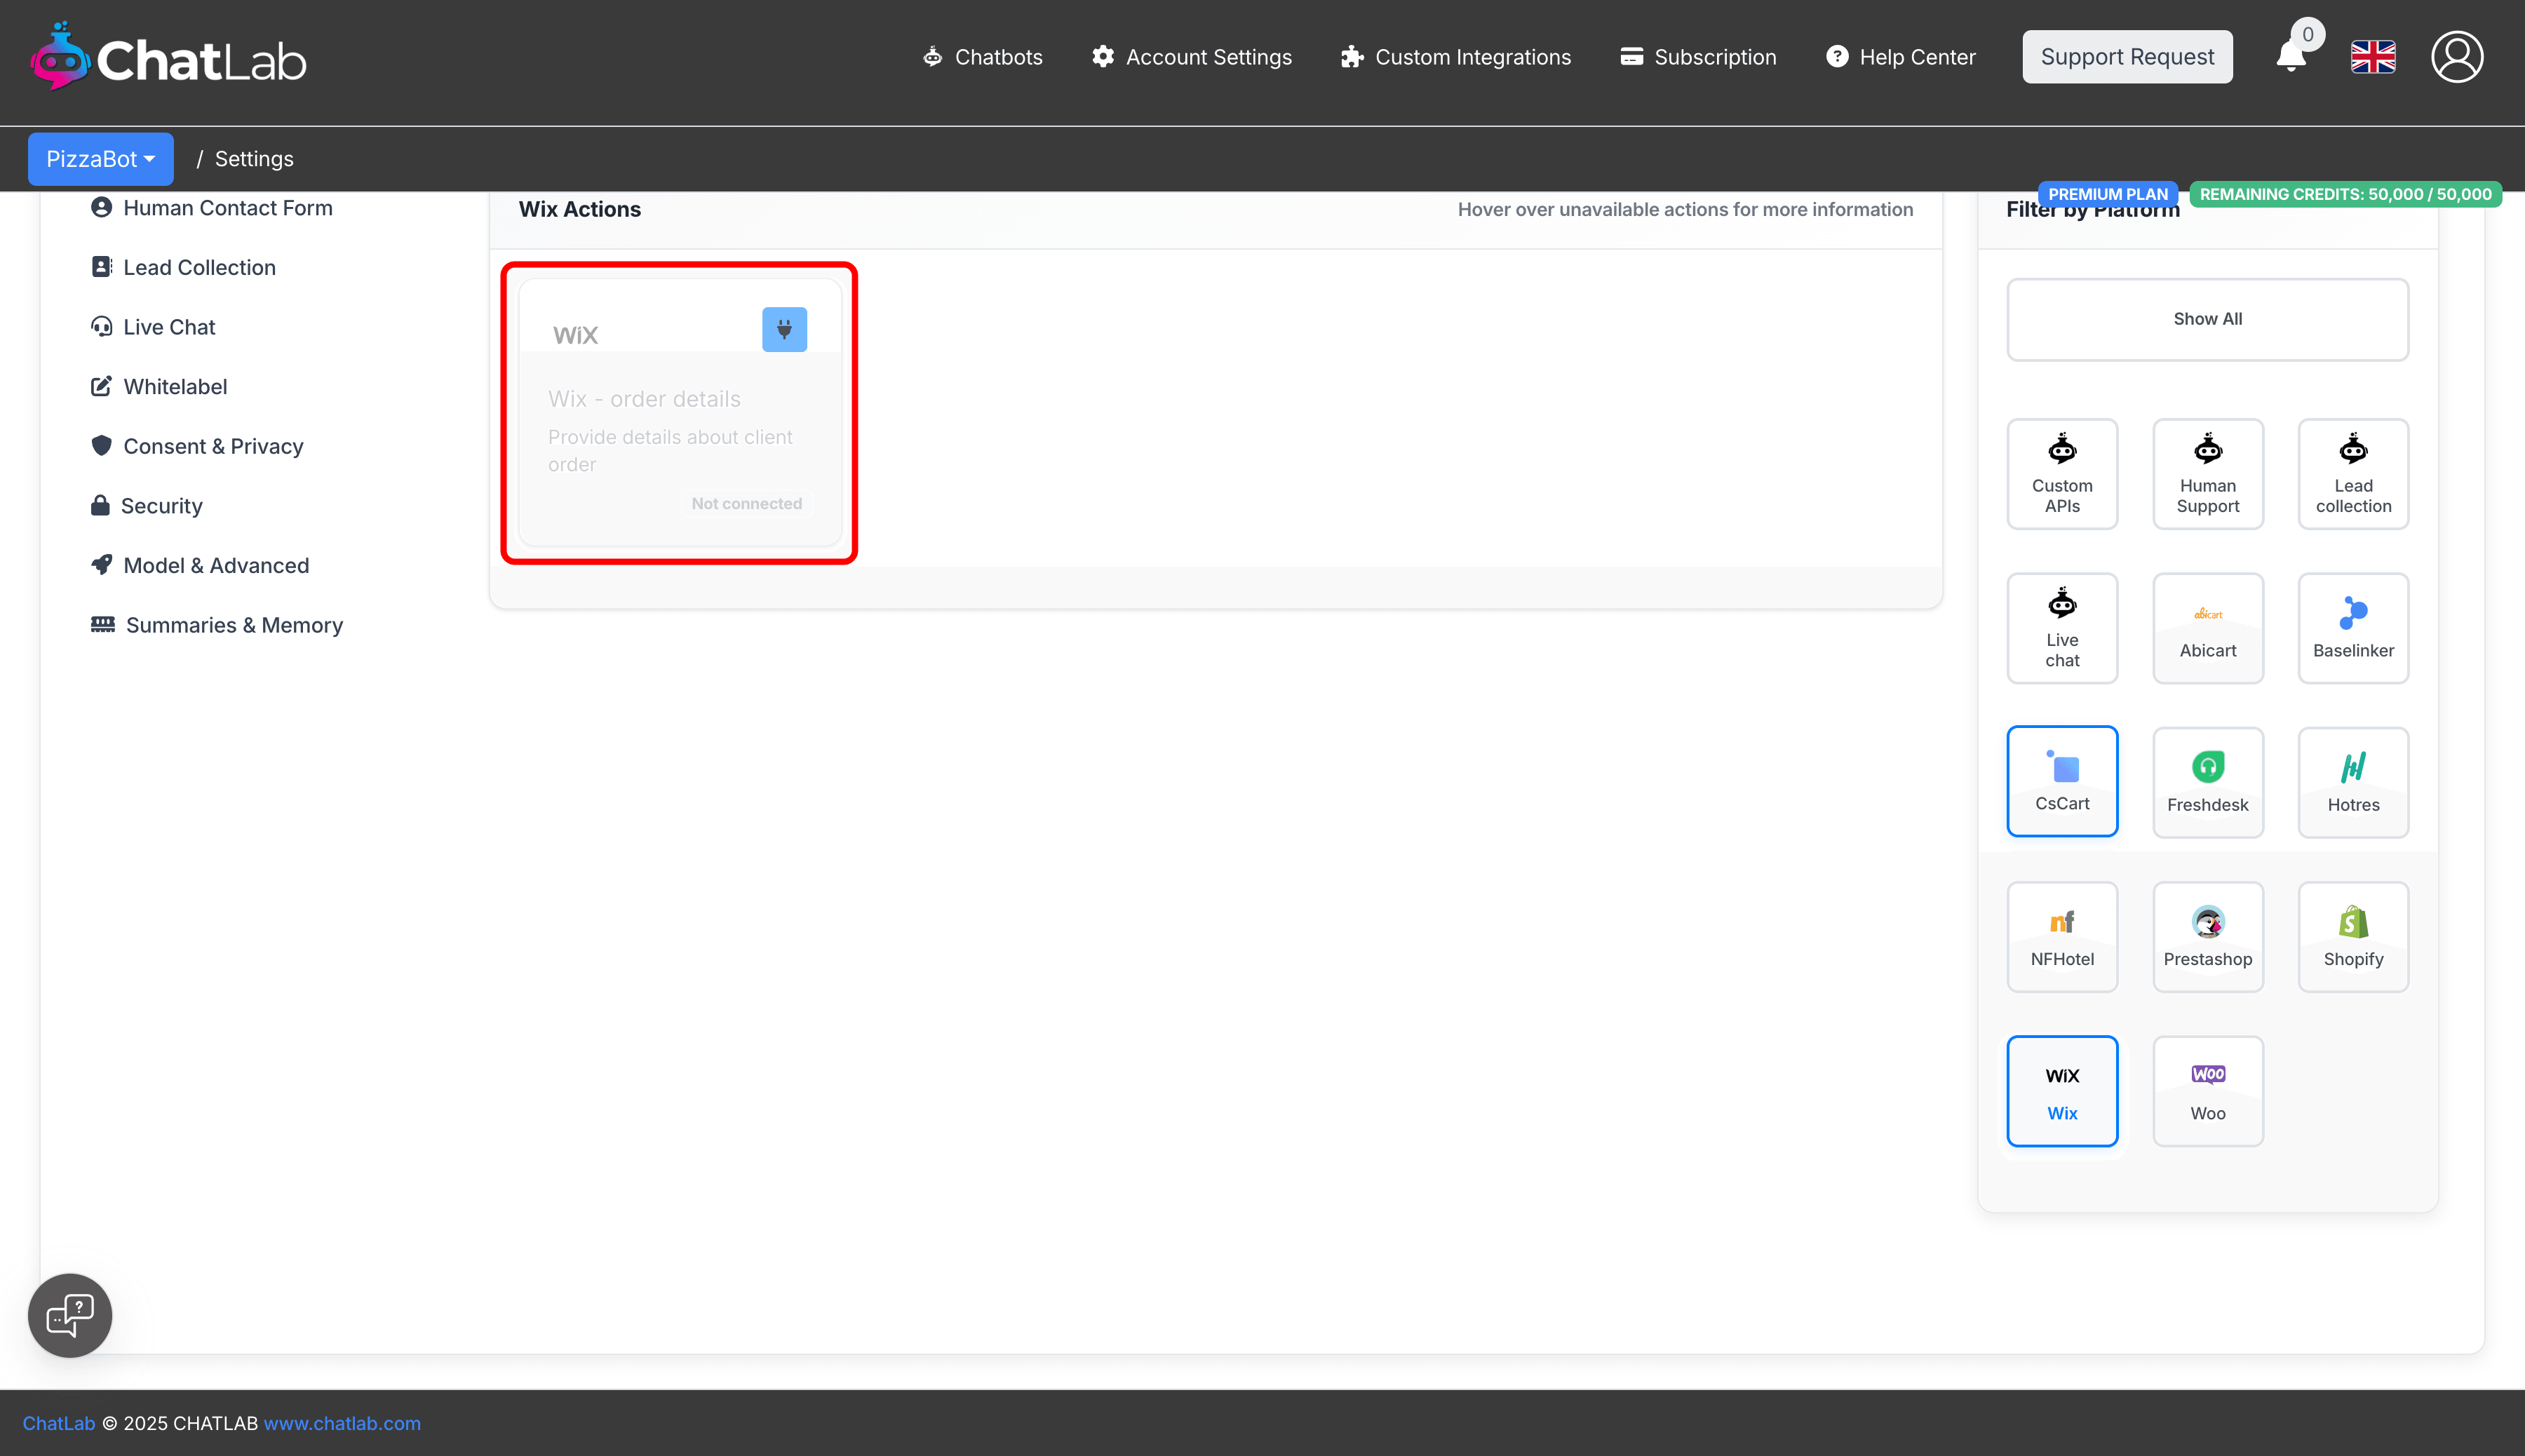Click the UK flag language icon
Image resolution: width=2525 pixels, height=1456 pixels.
tap(2372, 57)
